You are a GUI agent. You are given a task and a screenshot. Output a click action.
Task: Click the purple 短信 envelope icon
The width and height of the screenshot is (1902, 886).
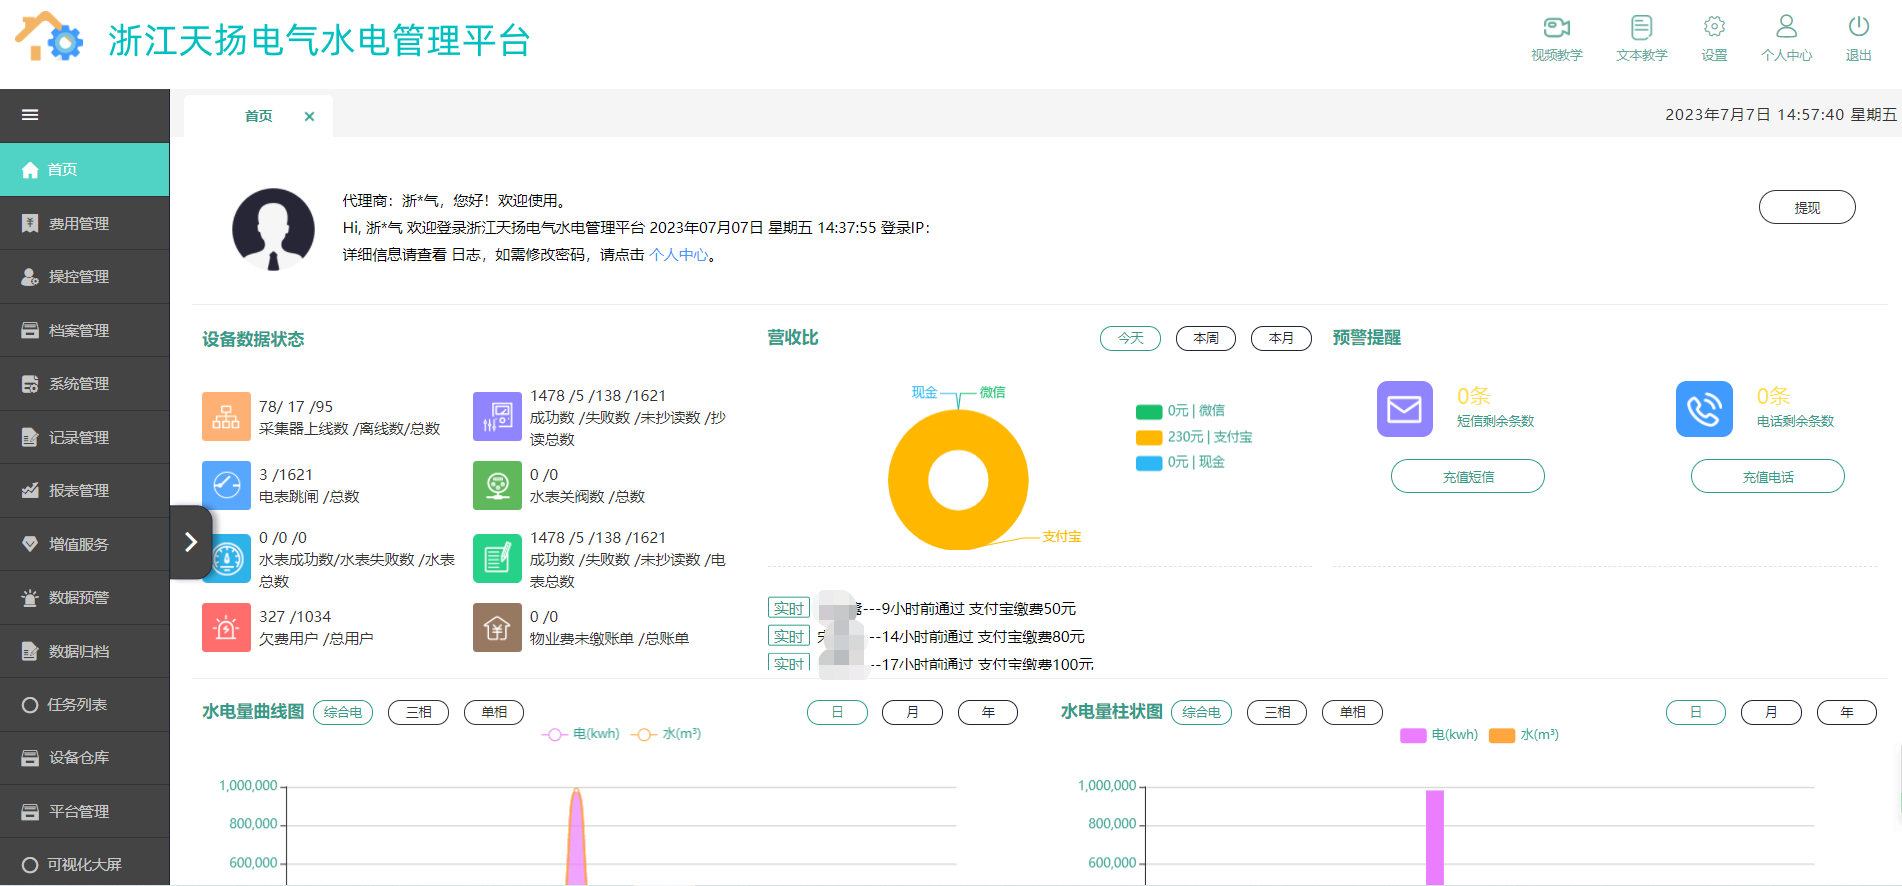pyautogui.click(x=1404, y=409)
